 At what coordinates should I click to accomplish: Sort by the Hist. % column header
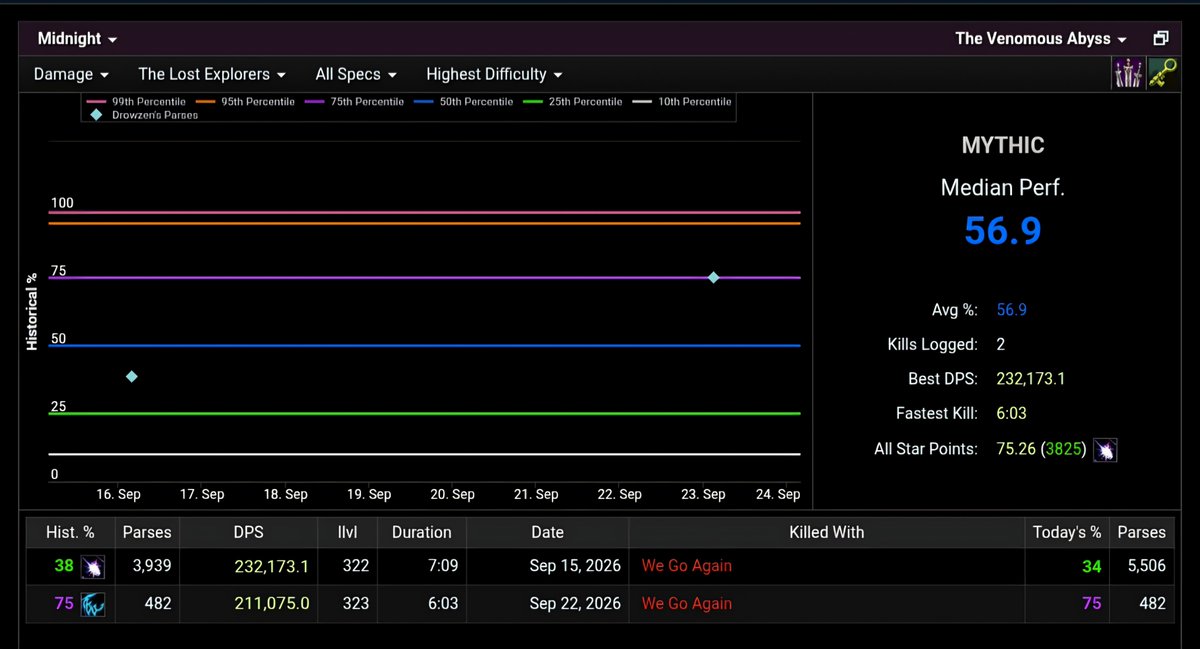(x=69, y=532)
